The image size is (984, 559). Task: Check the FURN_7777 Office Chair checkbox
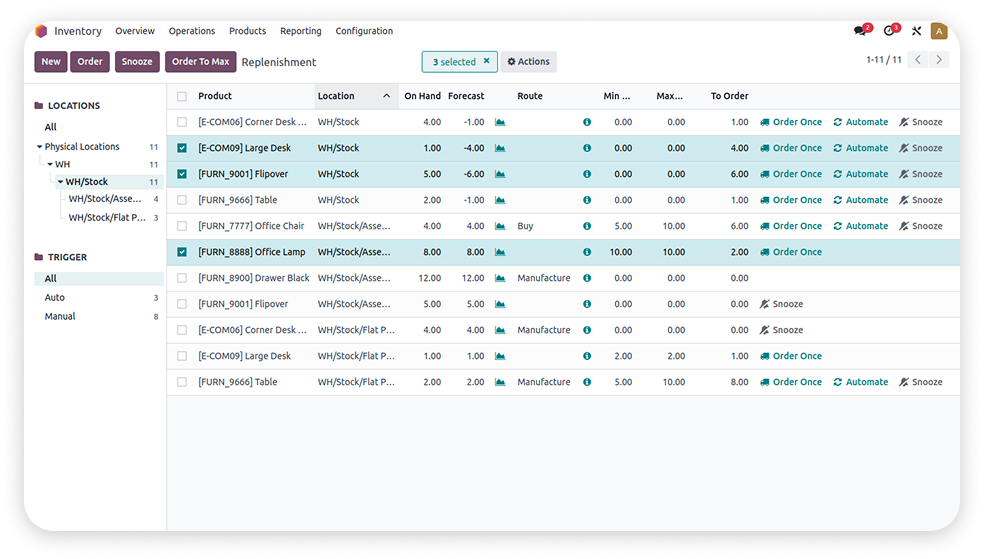click(182, 226)
